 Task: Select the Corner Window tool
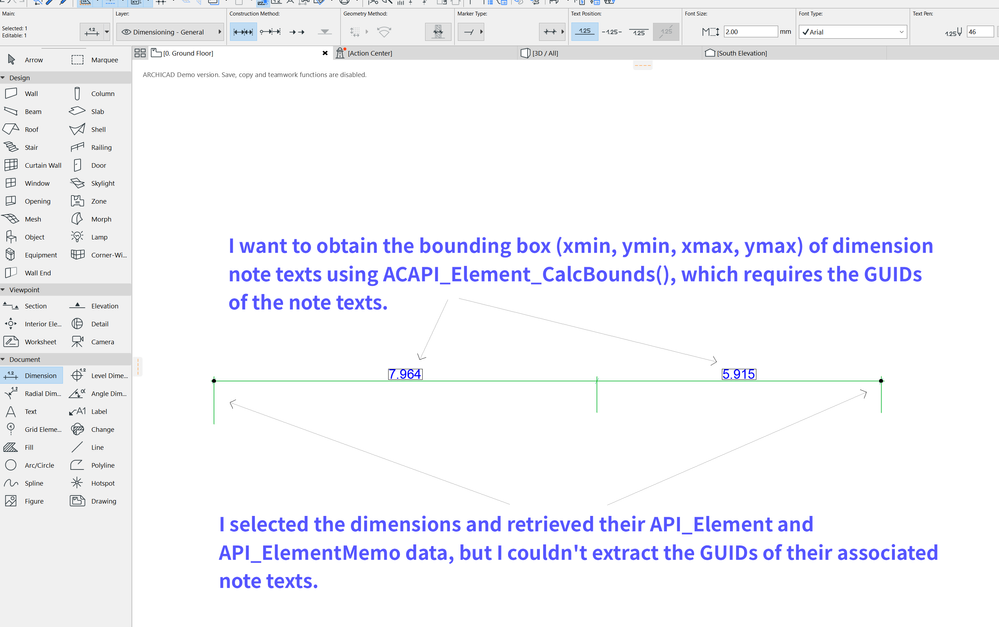(x=99, y=255)
